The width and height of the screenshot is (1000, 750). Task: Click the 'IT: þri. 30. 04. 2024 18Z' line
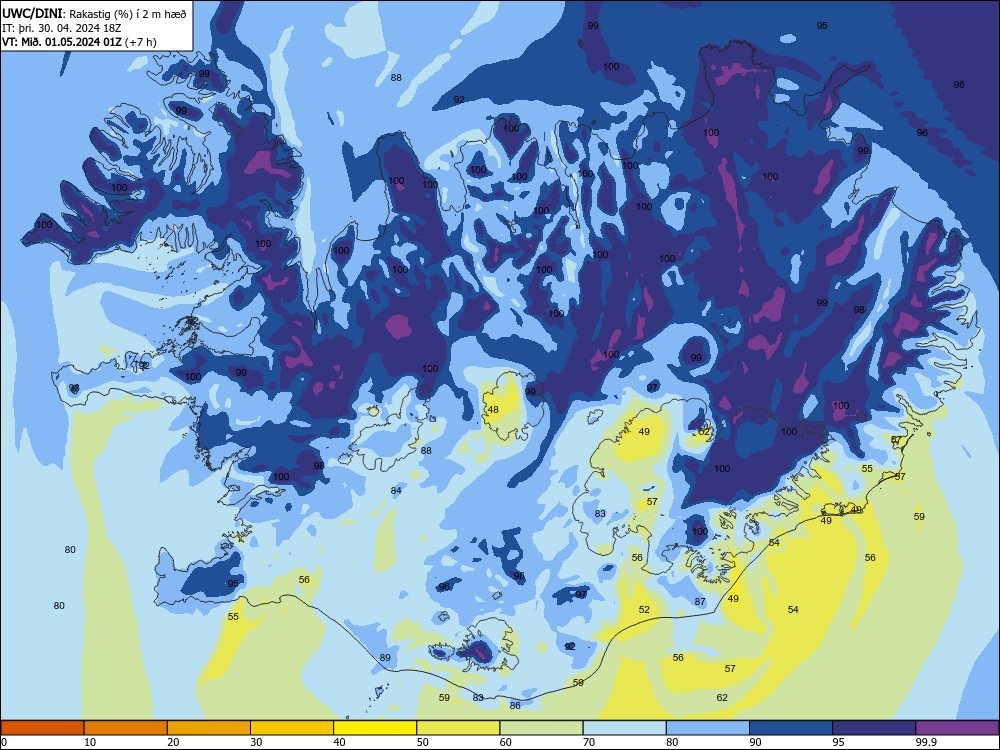point(61,28)
